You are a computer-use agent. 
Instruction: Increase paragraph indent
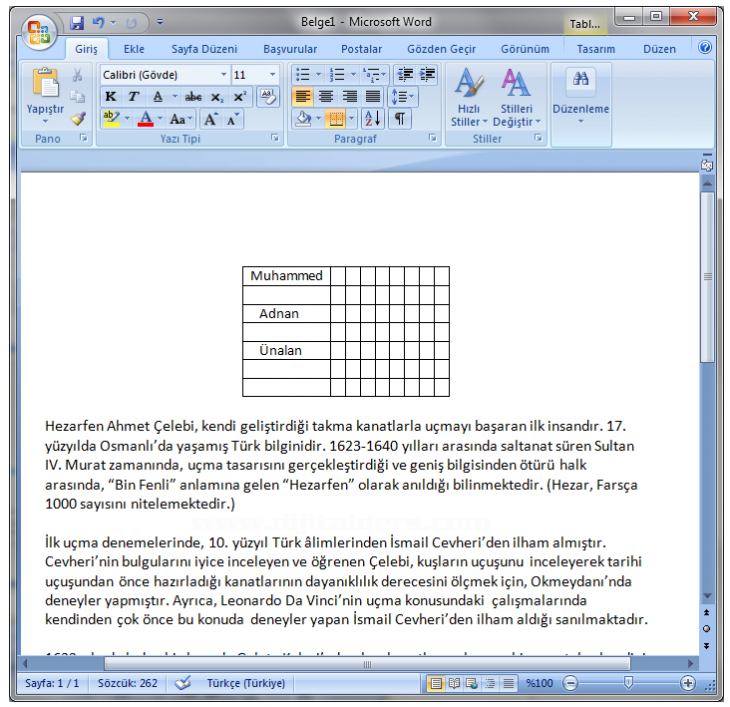[x=427, y=74]
